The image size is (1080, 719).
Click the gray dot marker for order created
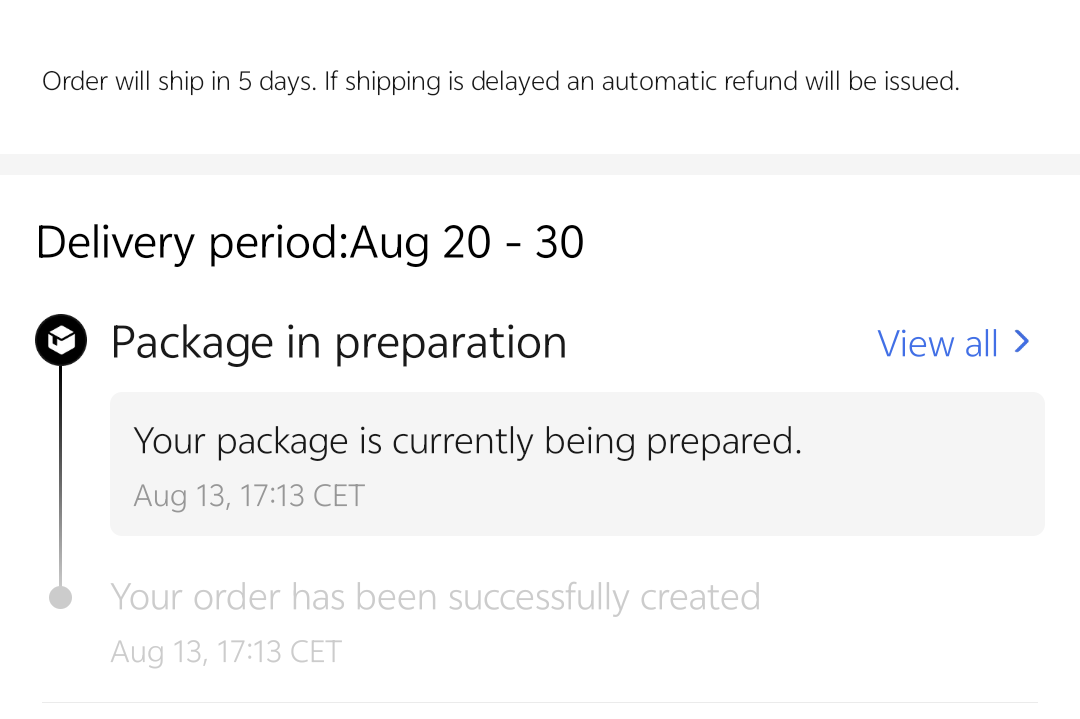pyautogui.click(x=61, y=598)
